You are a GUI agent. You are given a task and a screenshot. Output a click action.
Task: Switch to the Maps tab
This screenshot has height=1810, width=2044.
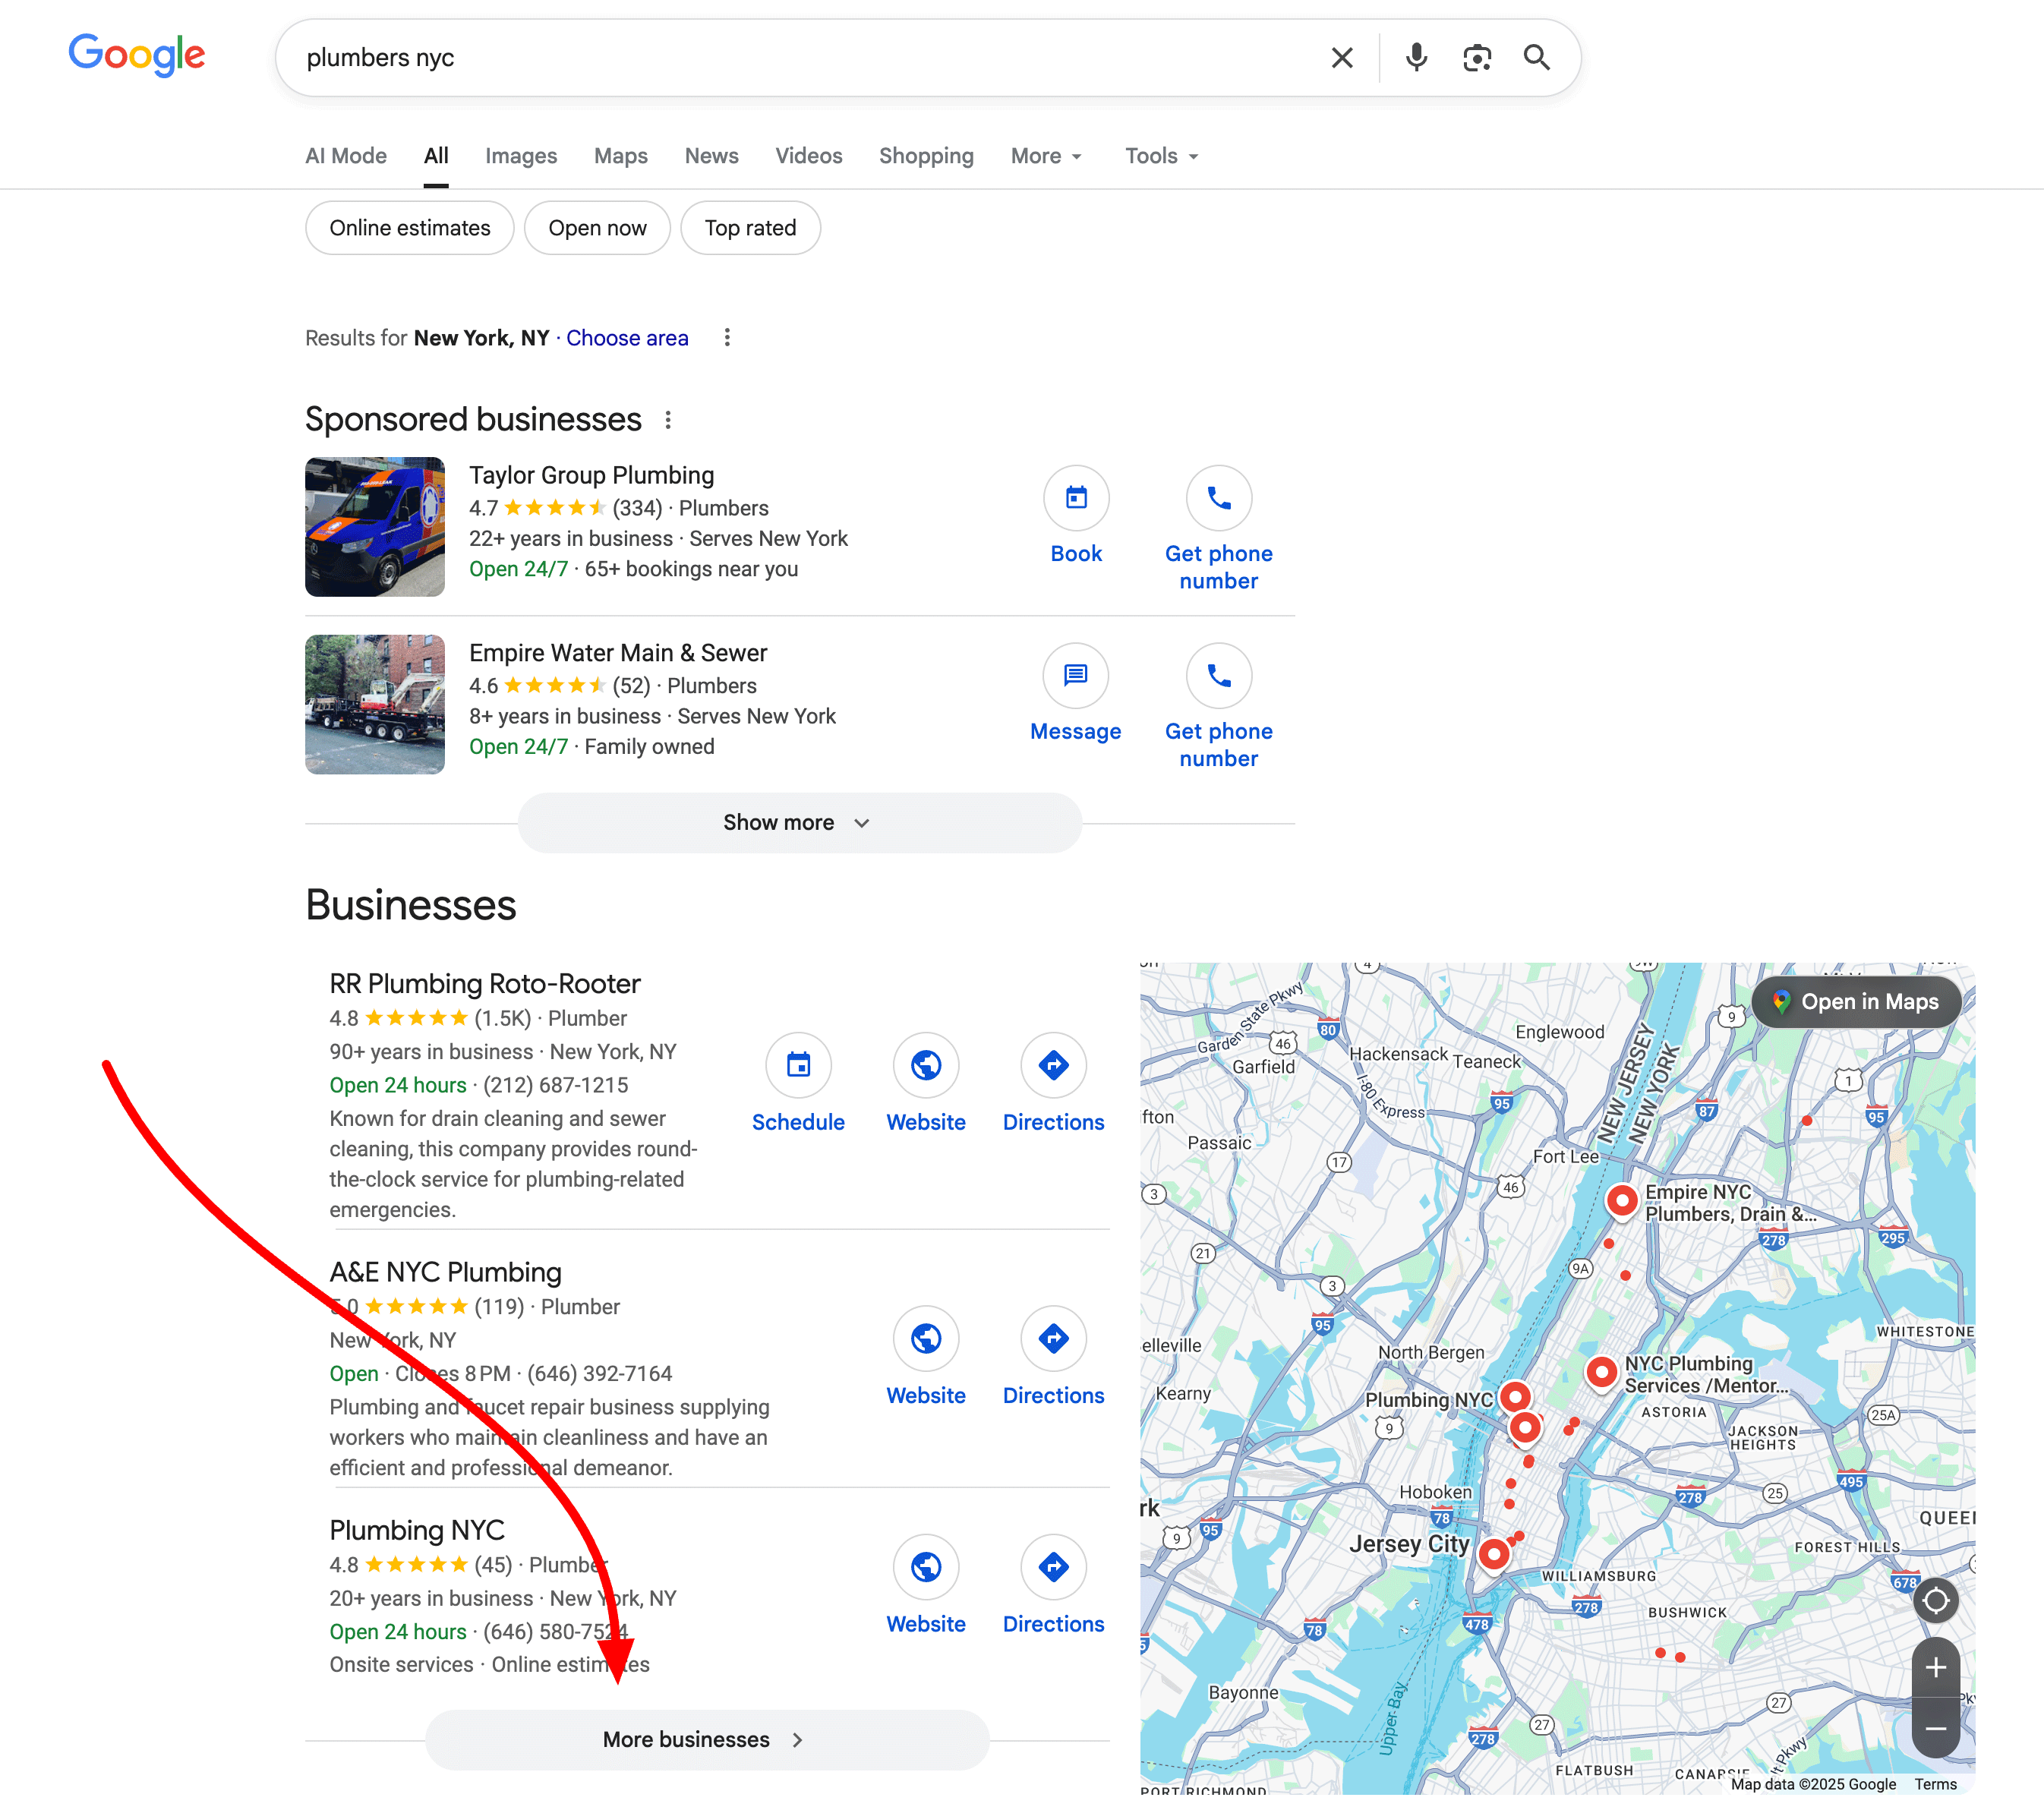[620, 156]
